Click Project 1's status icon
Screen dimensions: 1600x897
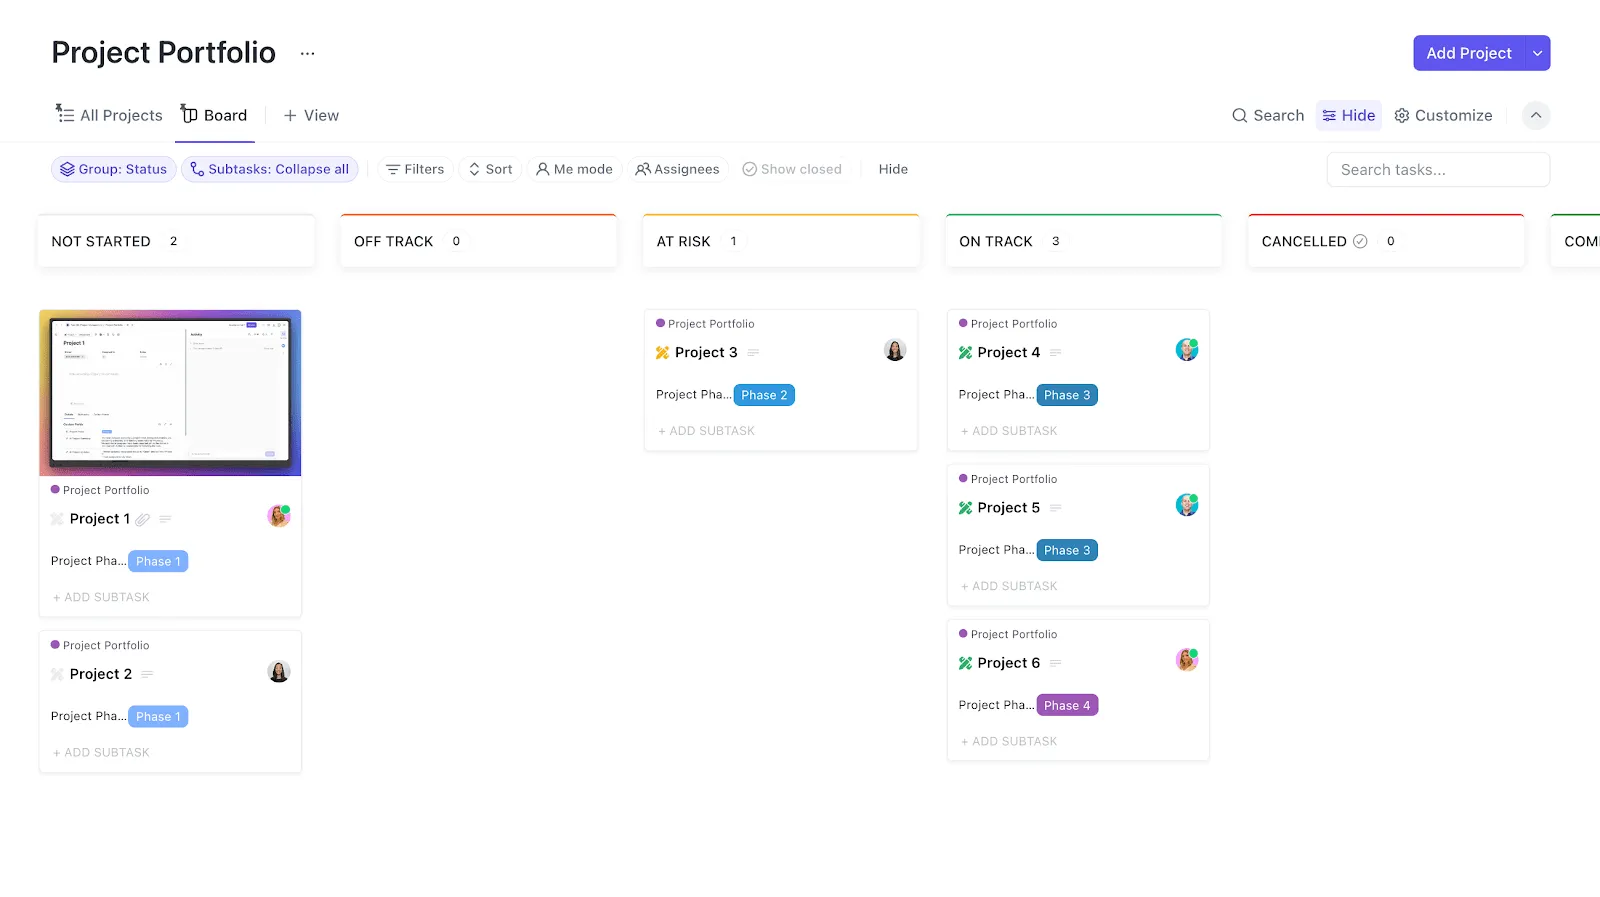pyautogui.click(x=57, y=519)
